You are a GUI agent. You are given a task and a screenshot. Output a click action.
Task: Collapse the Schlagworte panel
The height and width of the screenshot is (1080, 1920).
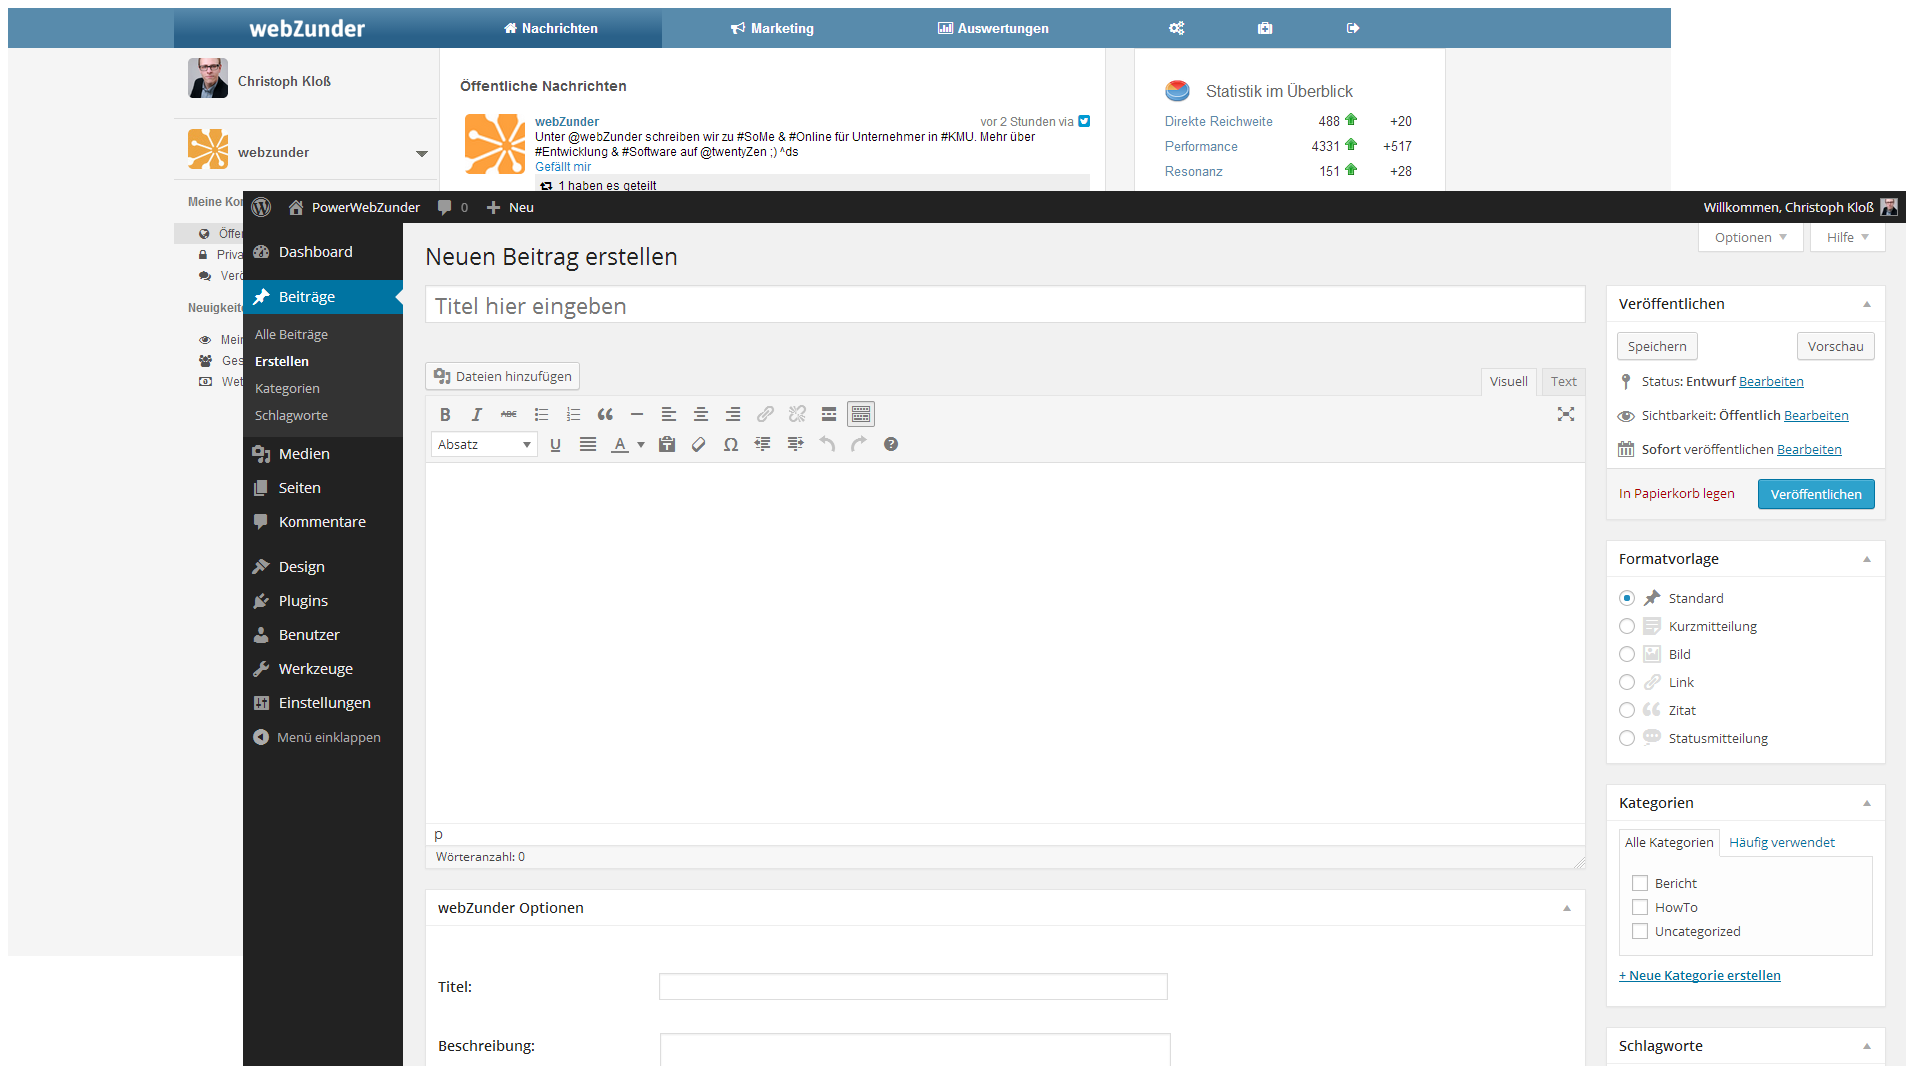1867,1046
